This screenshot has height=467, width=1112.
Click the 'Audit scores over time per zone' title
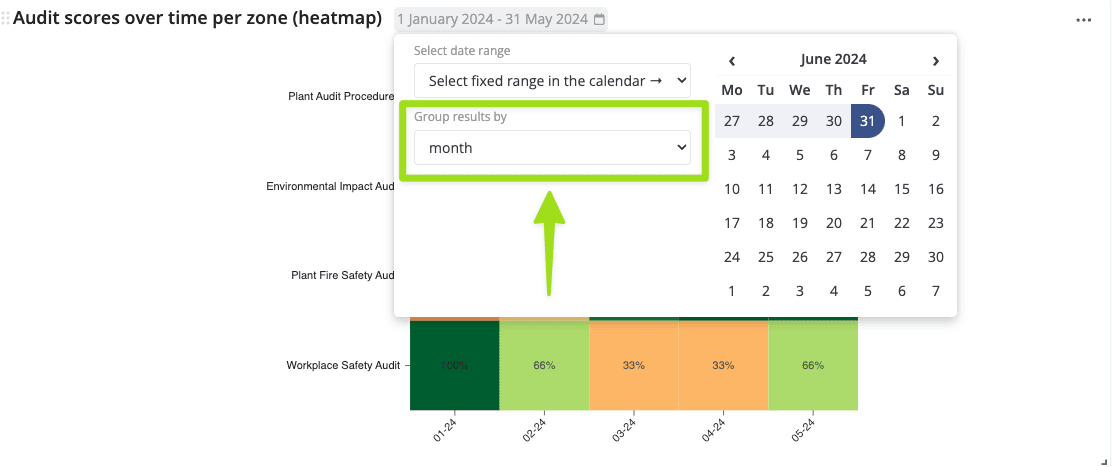pyautogui.click(x=197, y=19)
